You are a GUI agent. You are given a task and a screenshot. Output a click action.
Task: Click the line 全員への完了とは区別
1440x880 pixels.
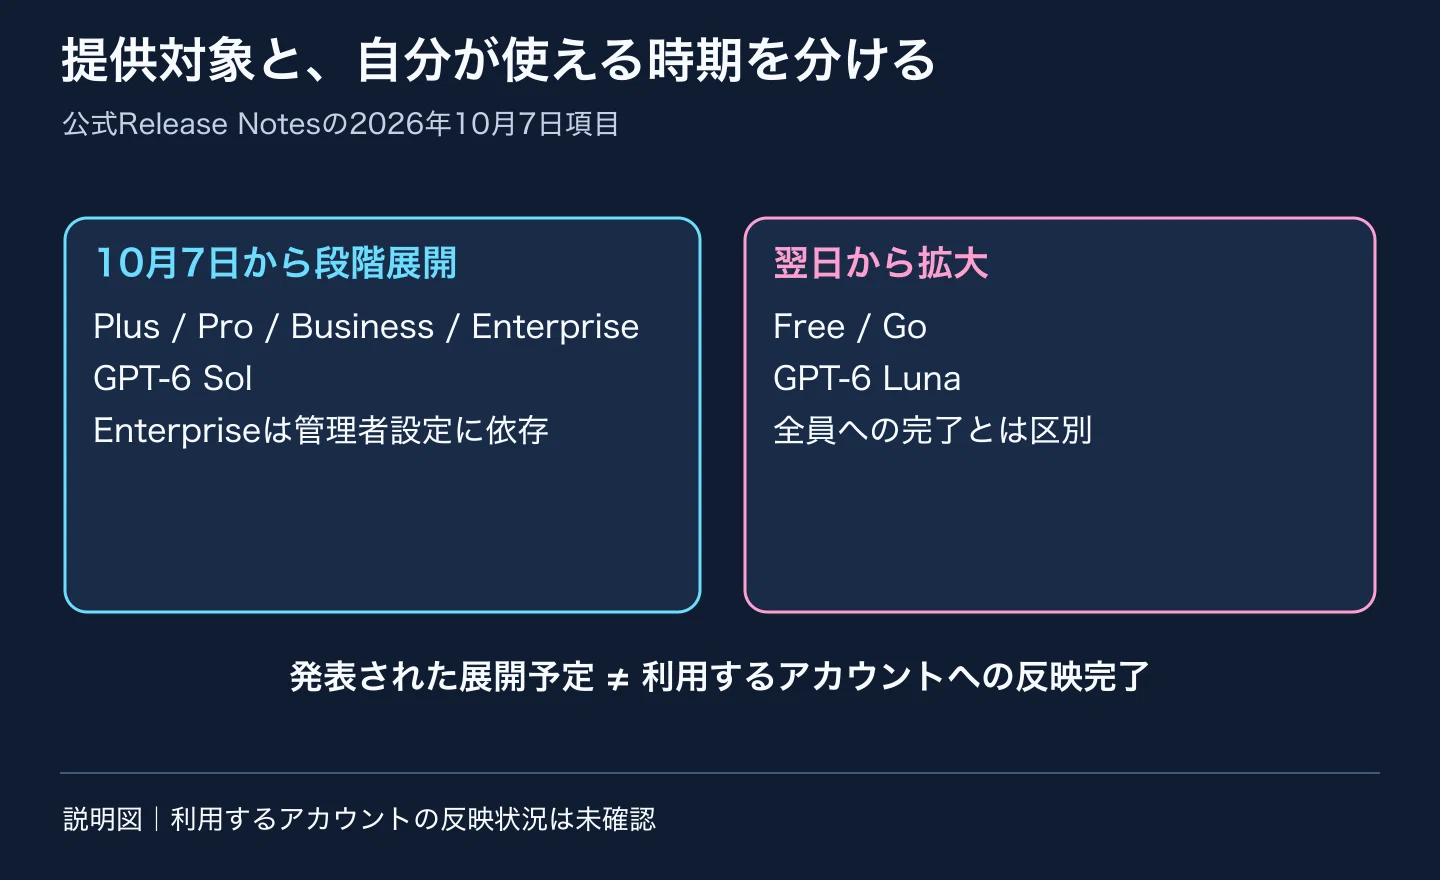click(x=932, y=431)
